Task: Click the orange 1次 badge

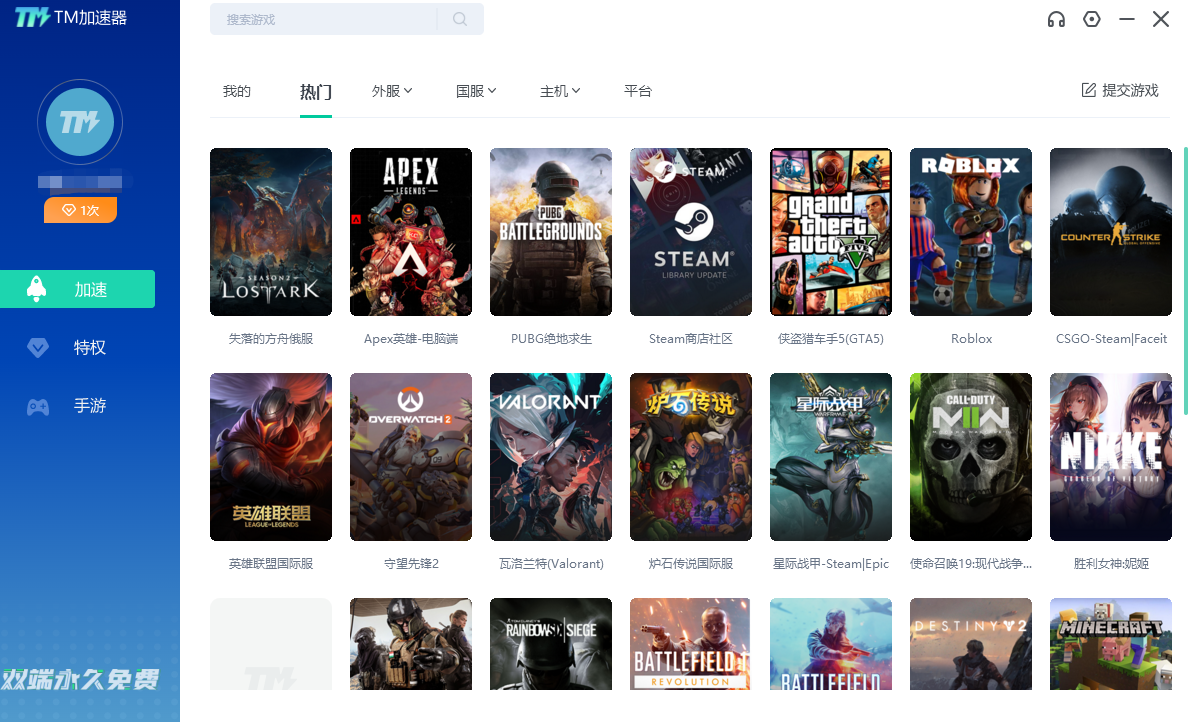Action: (80, 210)
